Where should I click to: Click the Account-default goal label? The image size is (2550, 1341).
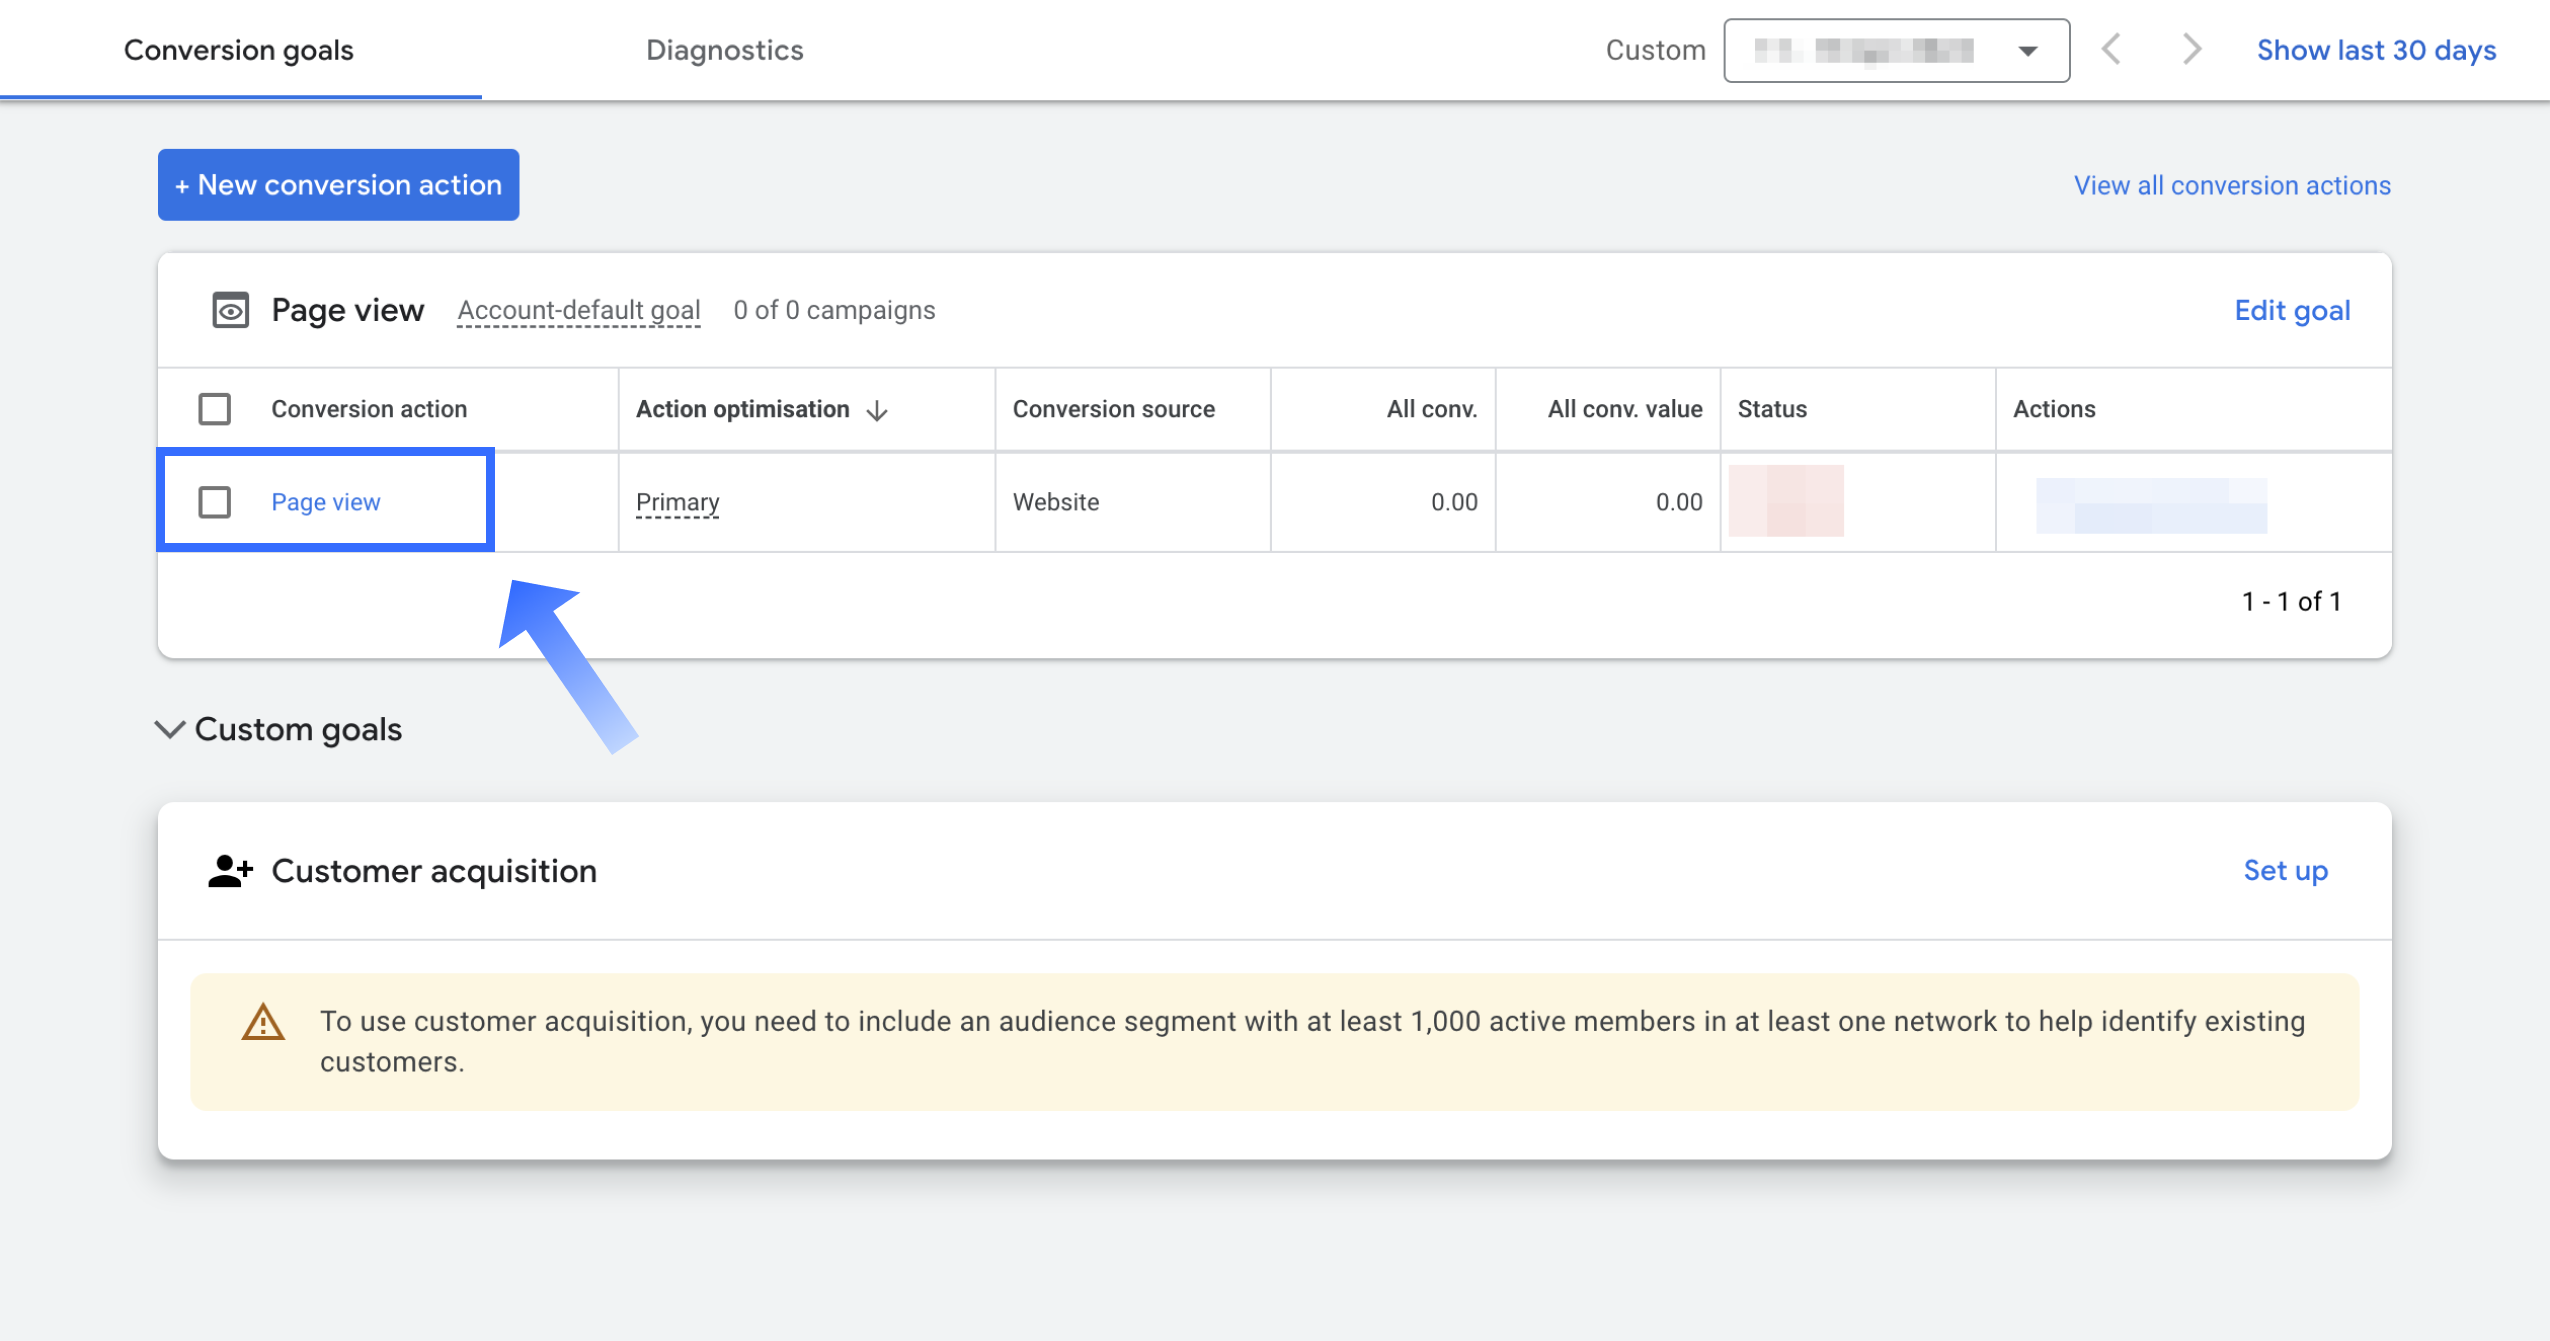578,311
